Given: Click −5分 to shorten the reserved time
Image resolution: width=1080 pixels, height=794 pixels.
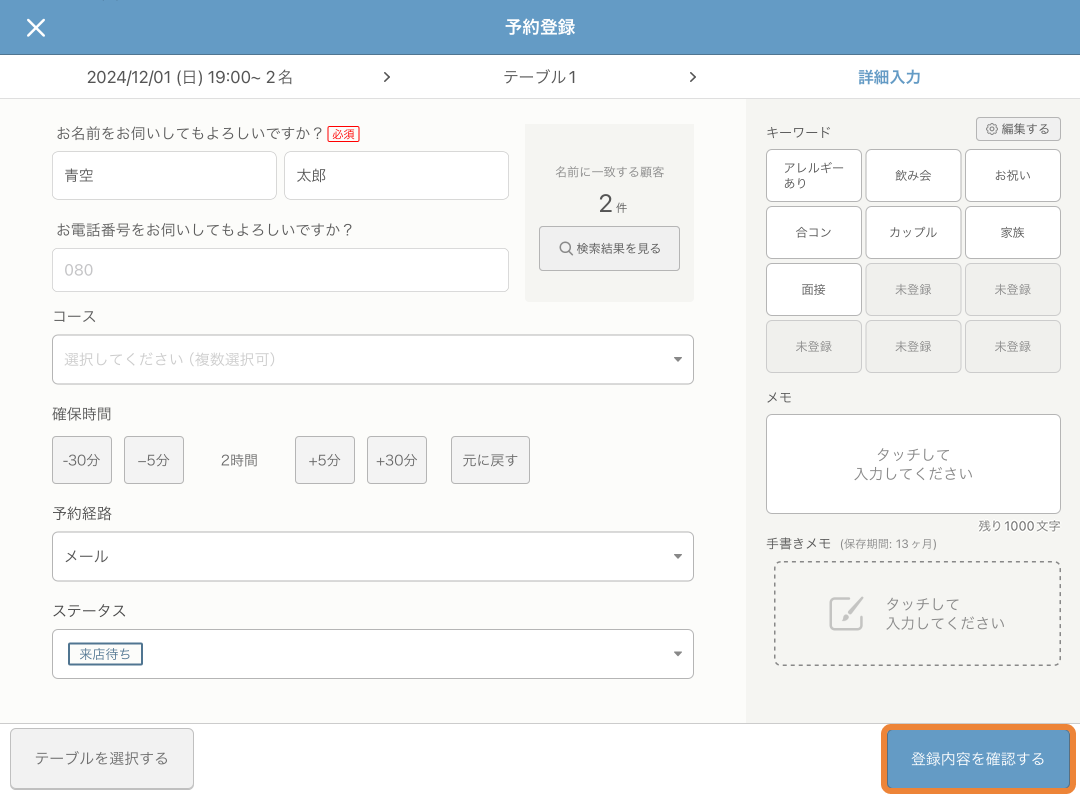Looking at the screenshot, I should point(153,459).
